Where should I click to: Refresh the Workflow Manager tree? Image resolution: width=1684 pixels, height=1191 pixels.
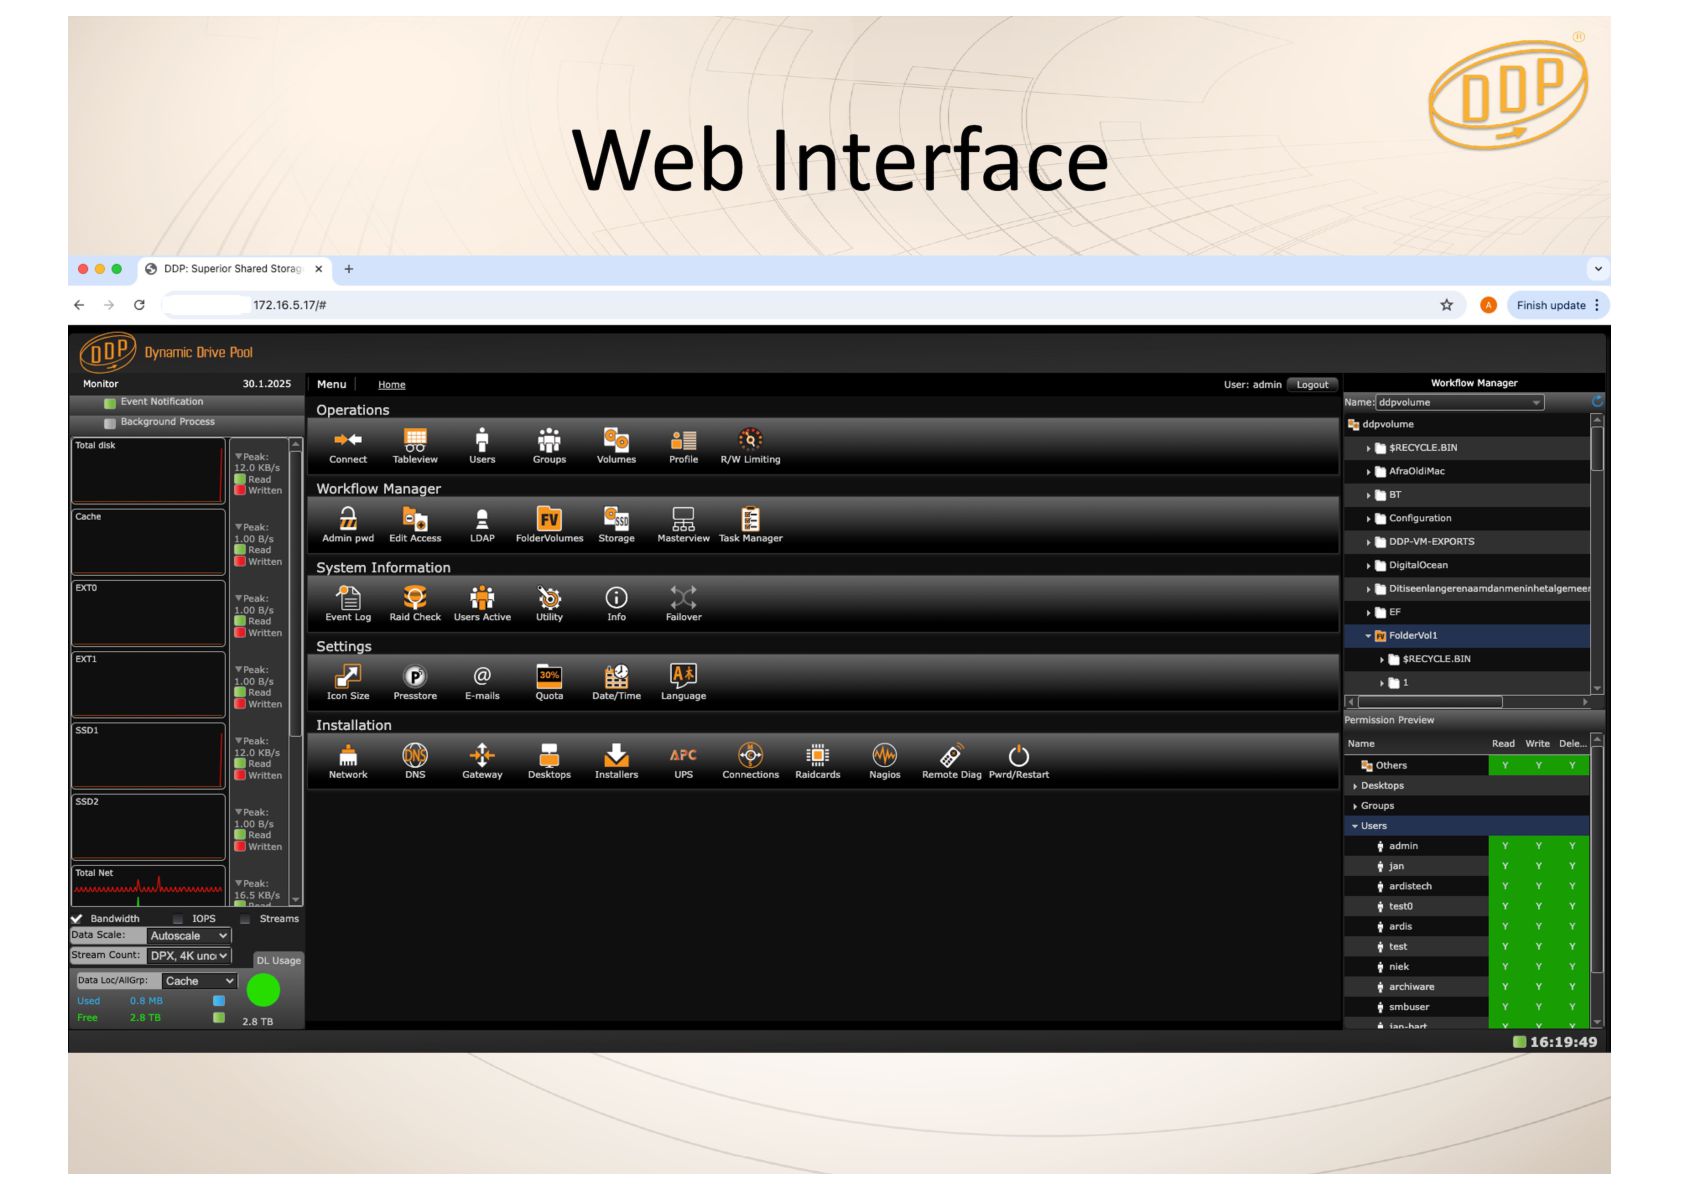click(x=1597, y=401)
